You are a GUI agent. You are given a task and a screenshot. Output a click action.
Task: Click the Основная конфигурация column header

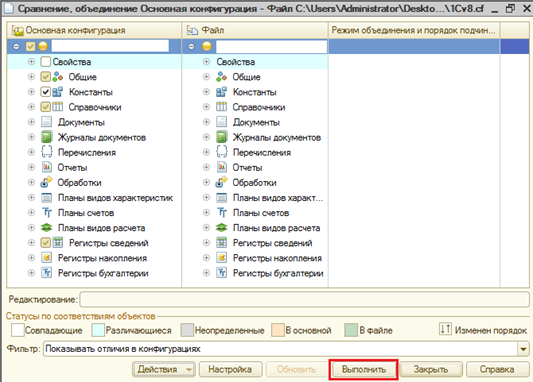coord(94,30)
